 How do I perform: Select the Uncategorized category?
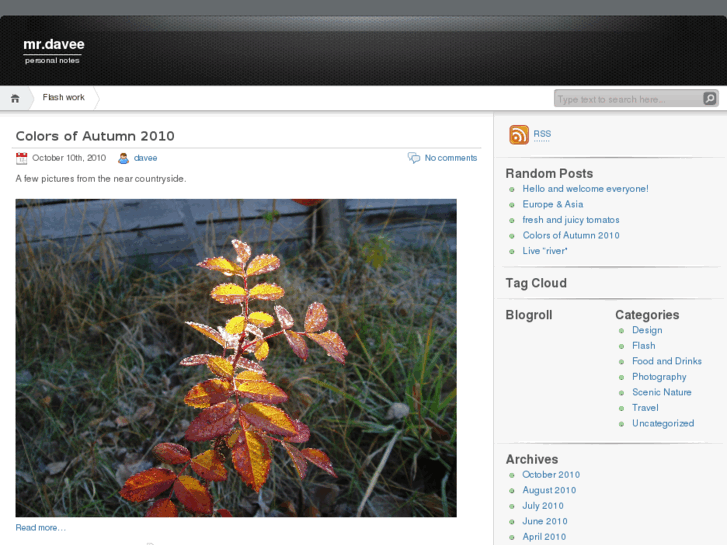(663, 423)
